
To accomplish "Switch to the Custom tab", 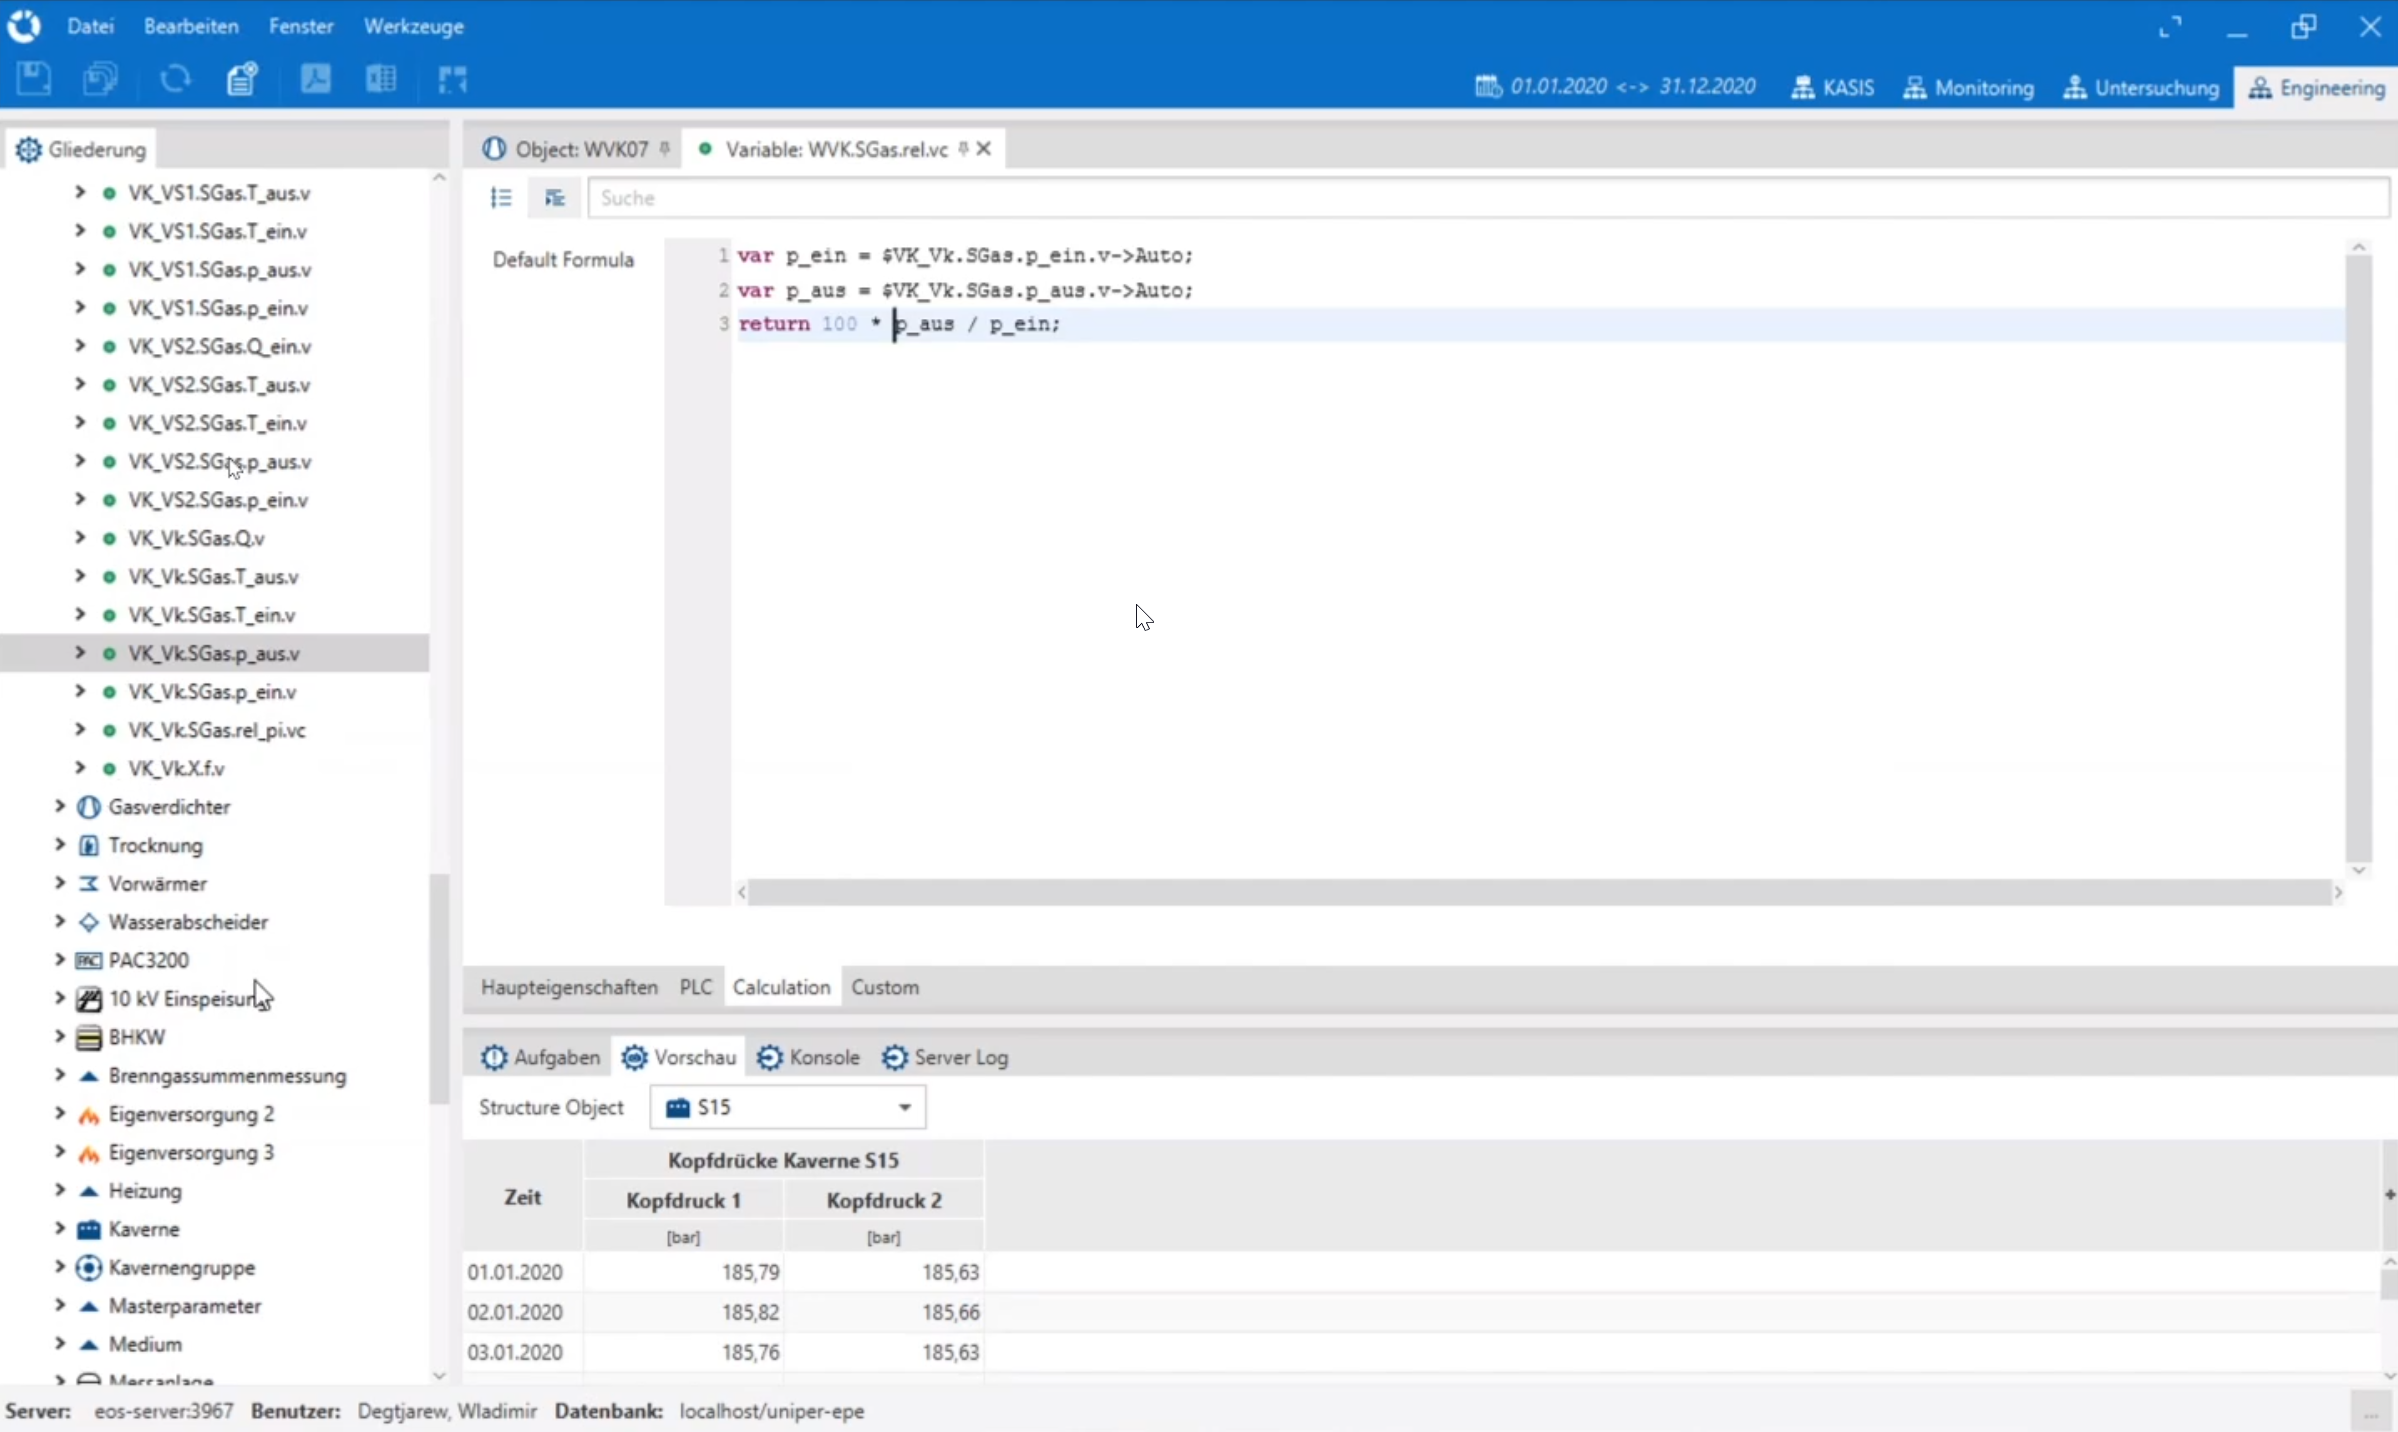I will 885,987.
